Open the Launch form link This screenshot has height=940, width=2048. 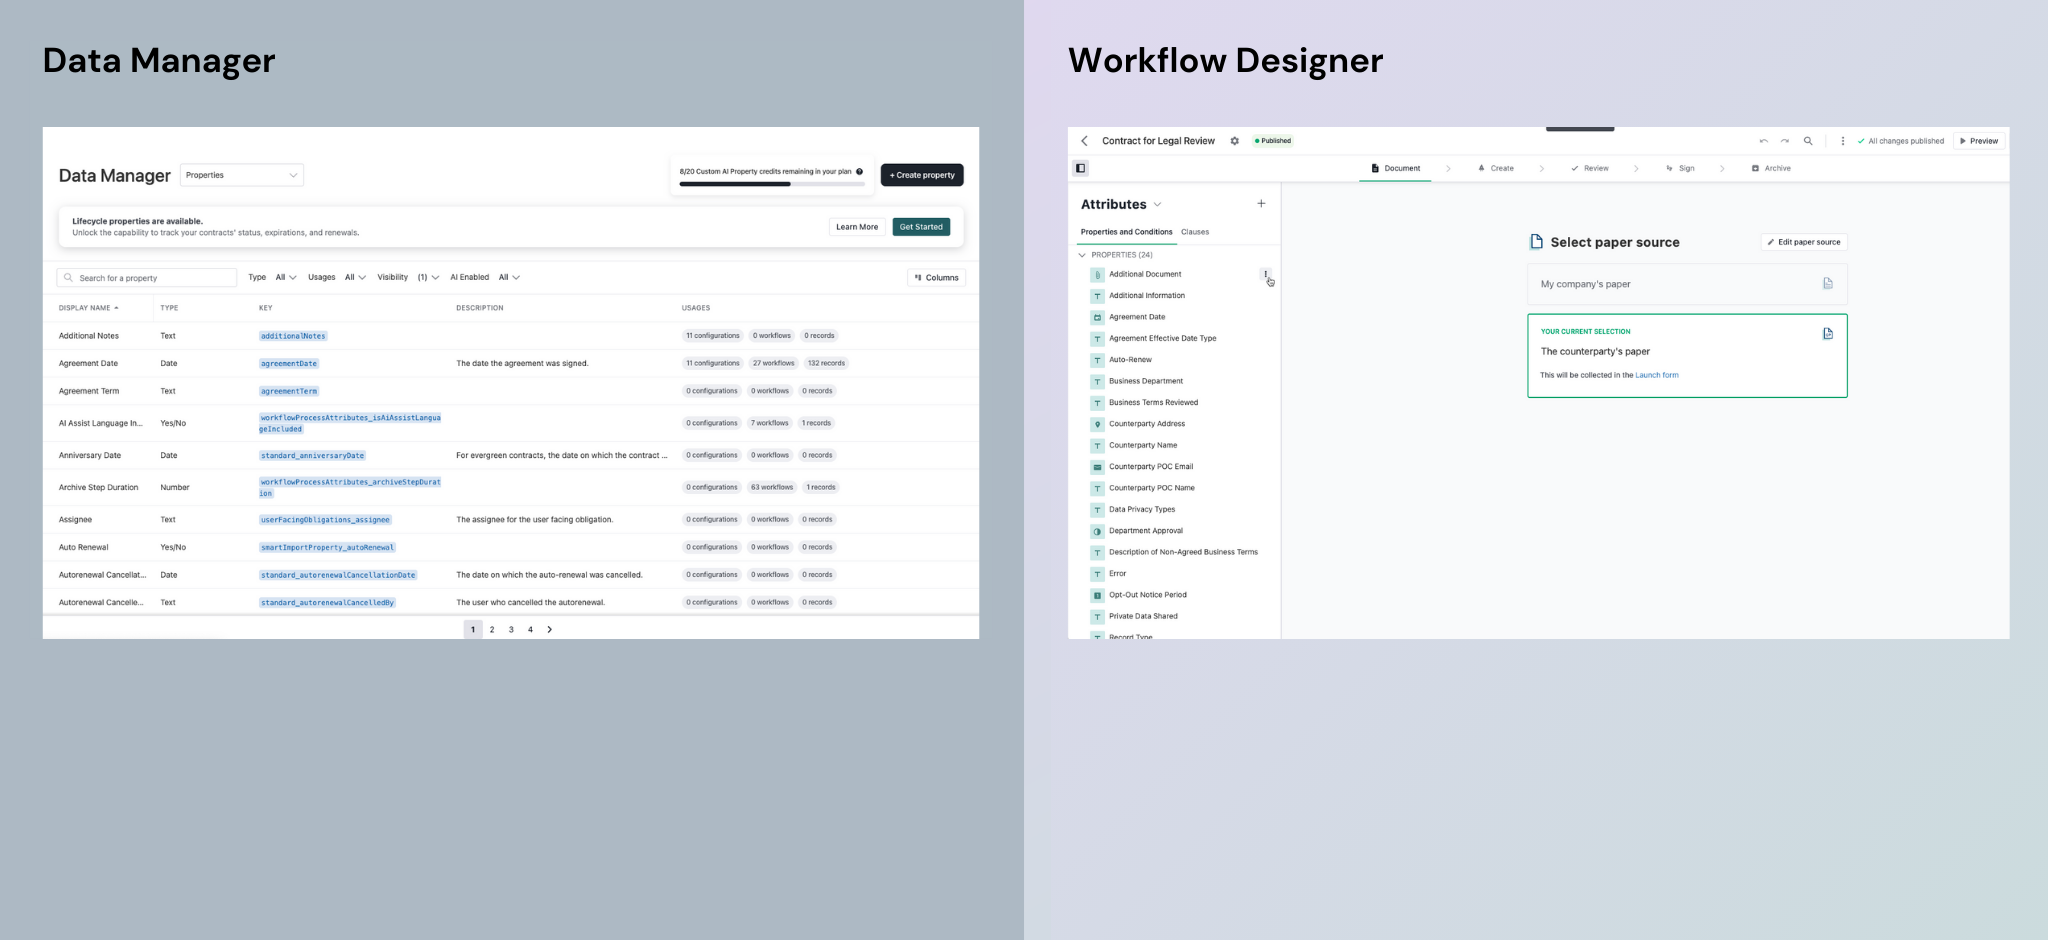pyautogui.click(x=1656, y=376)
